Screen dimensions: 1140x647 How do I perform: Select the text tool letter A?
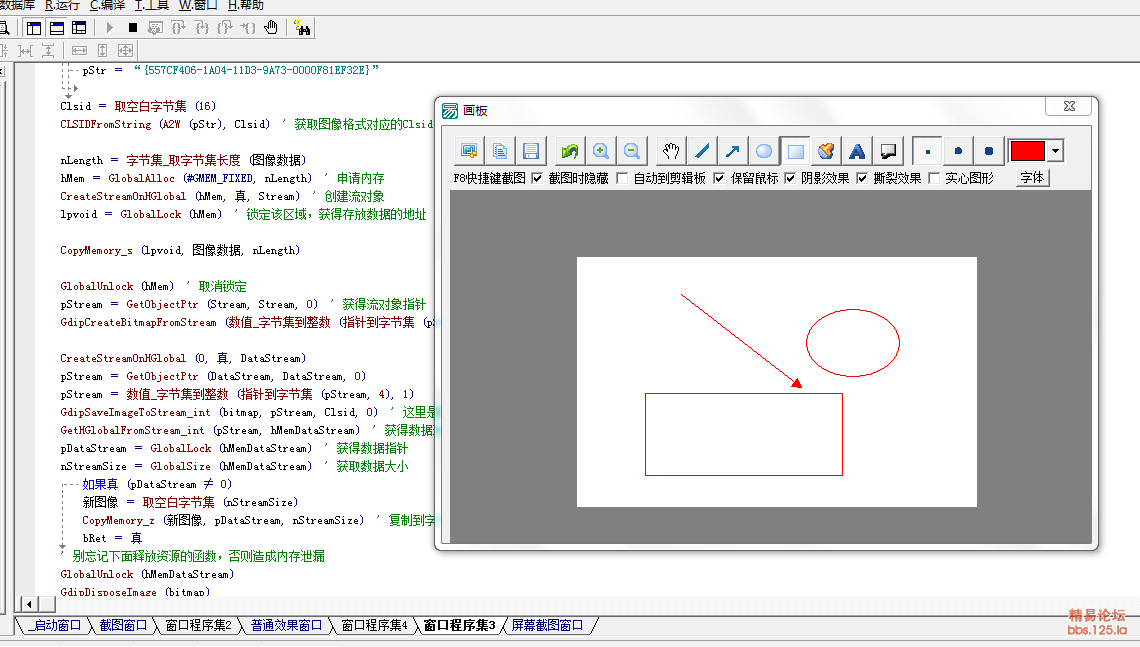point(858,151)
